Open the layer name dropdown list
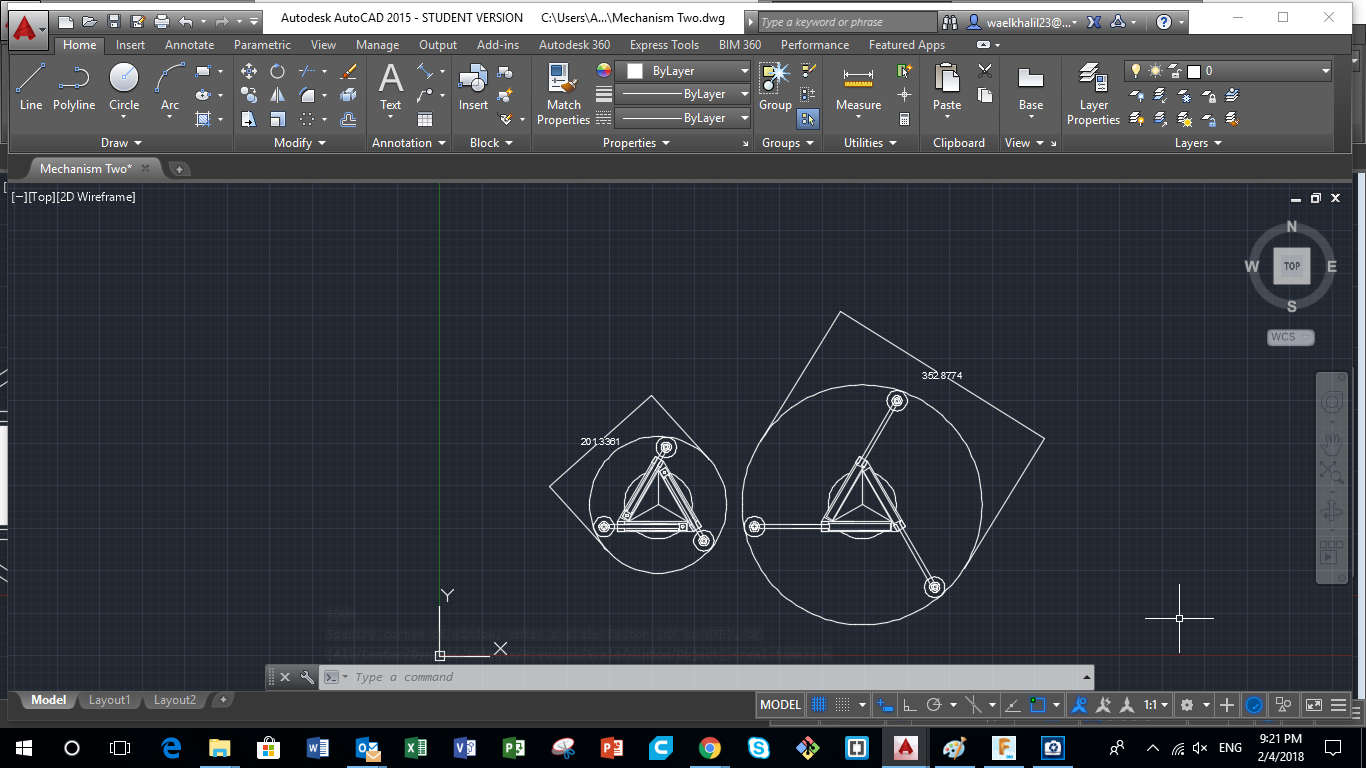 pyautogui.click(x=1325, y=71)
